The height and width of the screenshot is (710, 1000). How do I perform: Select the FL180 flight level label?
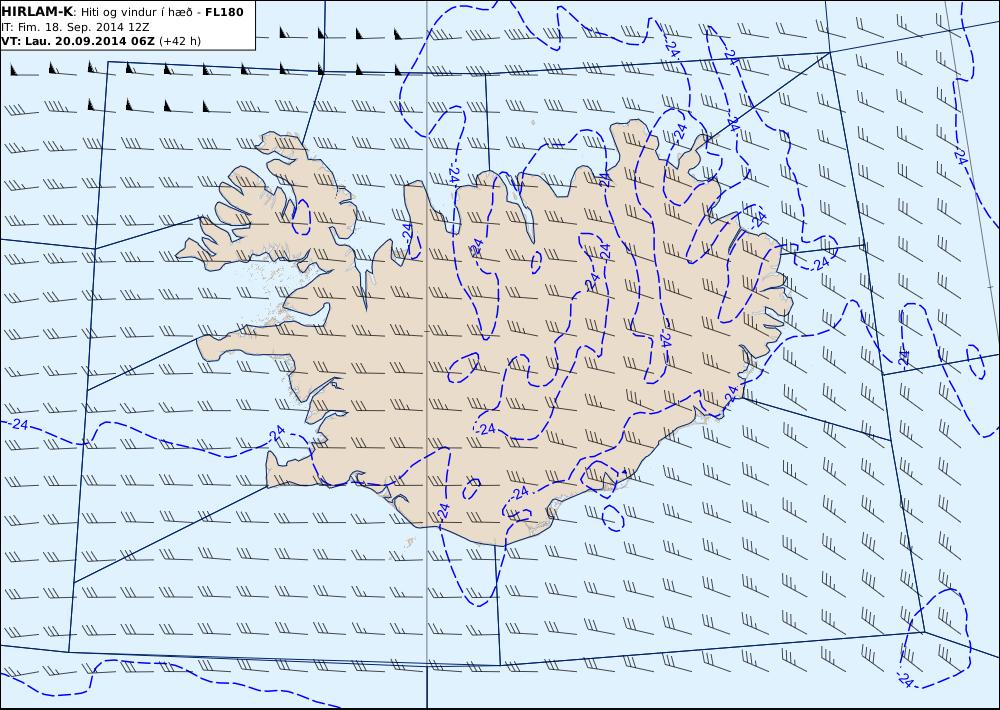tap(224, 12)
